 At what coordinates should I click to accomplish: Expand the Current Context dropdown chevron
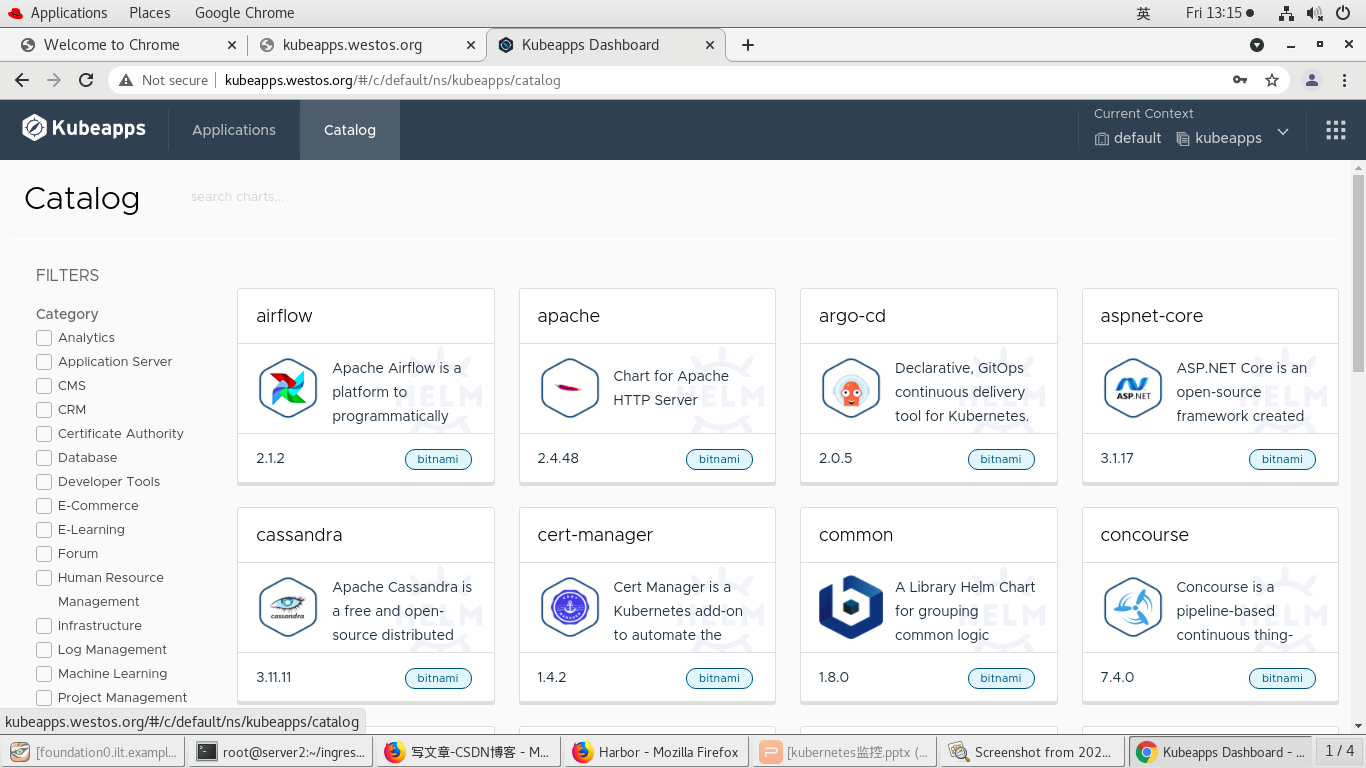point(1283,132)
